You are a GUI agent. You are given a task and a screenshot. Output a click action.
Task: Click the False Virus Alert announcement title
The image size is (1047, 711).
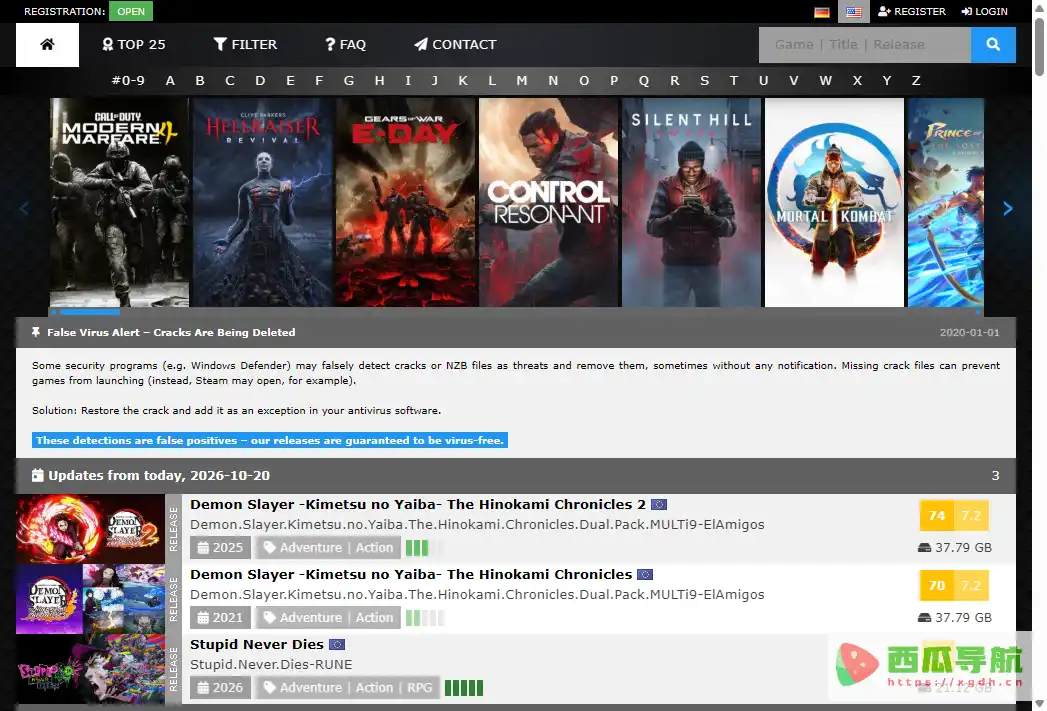click(171, 332)
